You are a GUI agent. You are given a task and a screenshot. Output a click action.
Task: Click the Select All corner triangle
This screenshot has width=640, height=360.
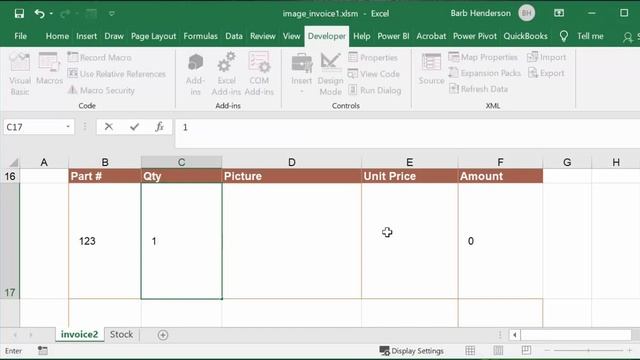(14, 162)
